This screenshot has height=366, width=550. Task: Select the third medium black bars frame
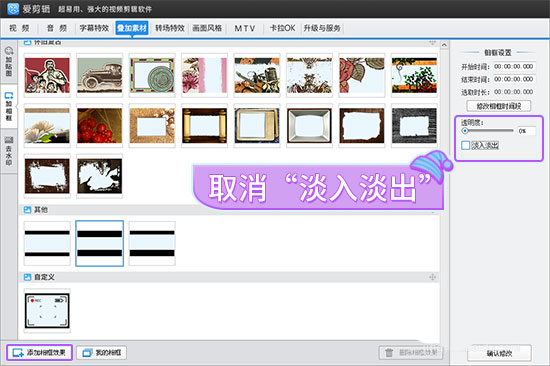[x=152, y=243]
